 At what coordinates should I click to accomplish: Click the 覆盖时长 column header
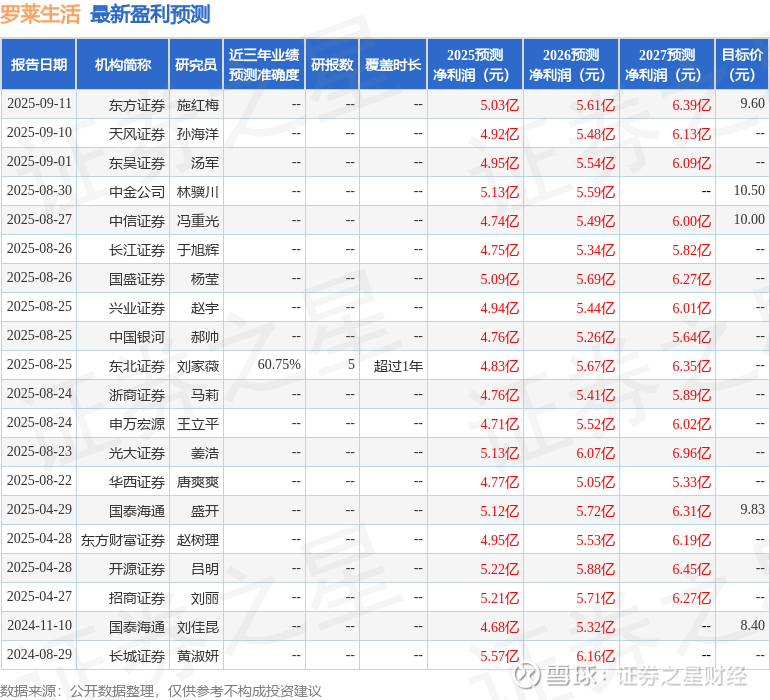(x=393, y=64)
